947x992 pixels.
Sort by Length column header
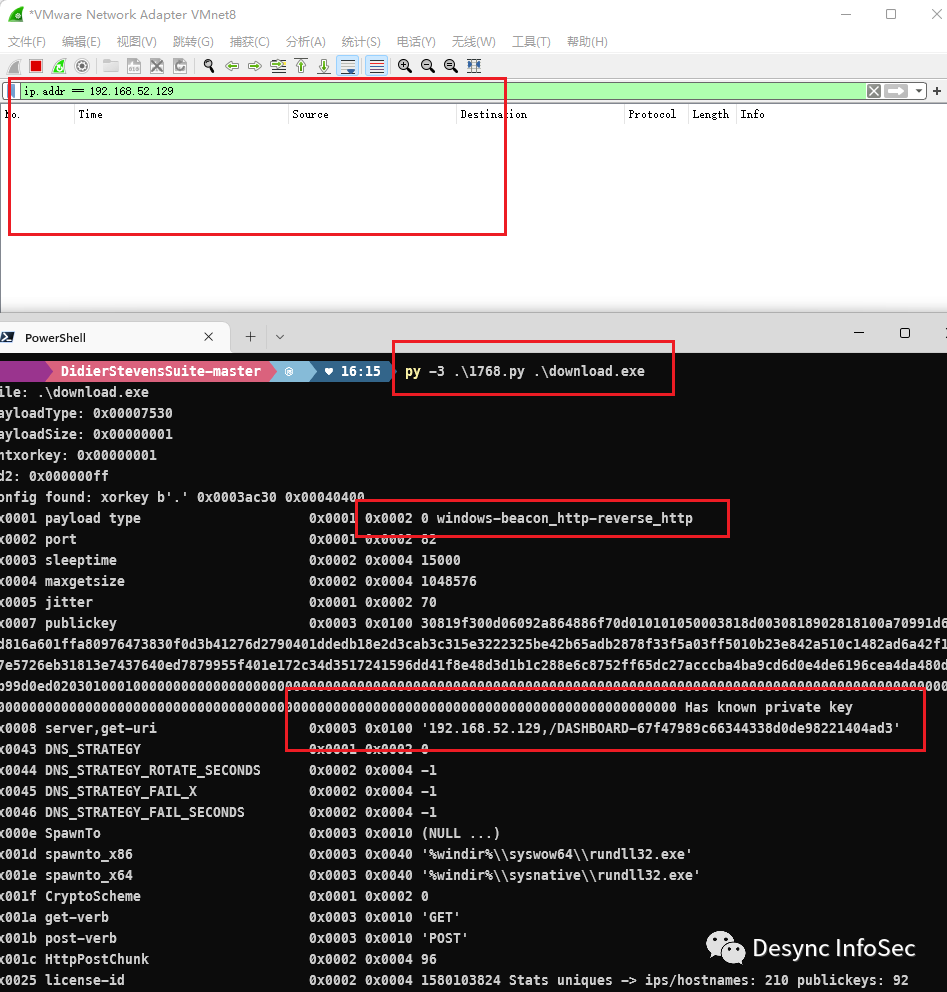pos(712,115)
